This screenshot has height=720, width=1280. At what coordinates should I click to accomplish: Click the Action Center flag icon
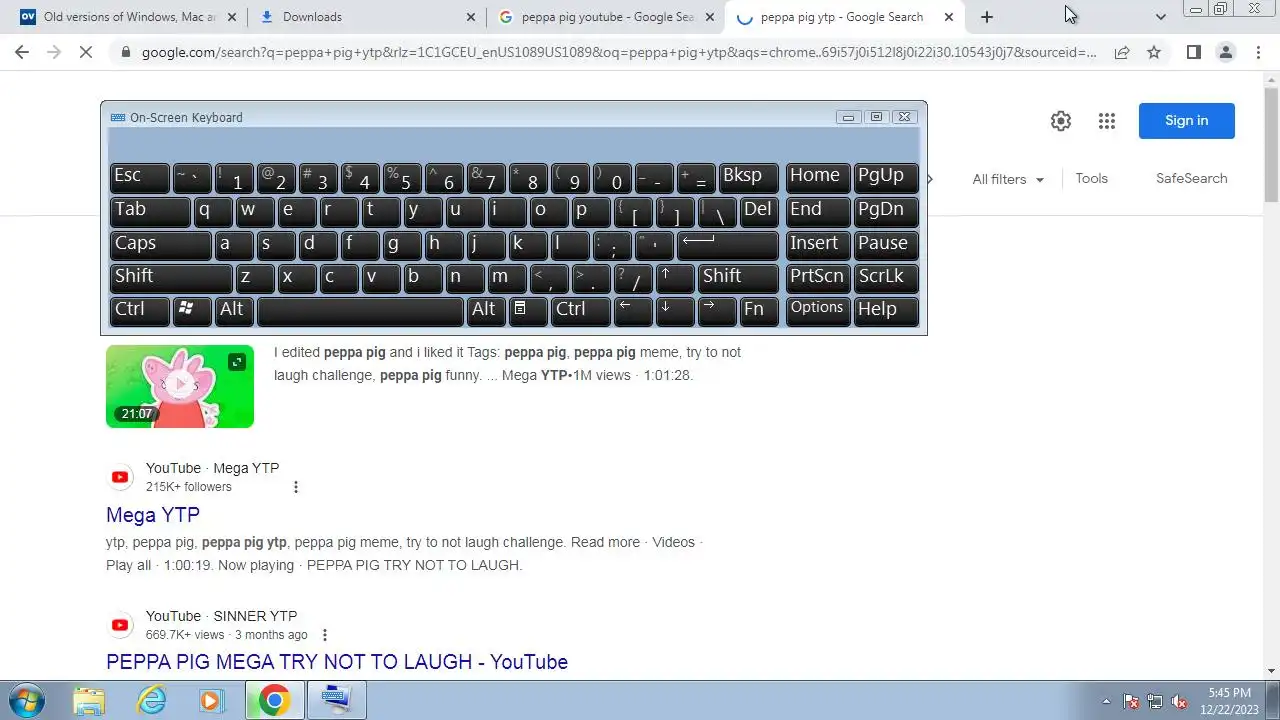[1131, 701]
